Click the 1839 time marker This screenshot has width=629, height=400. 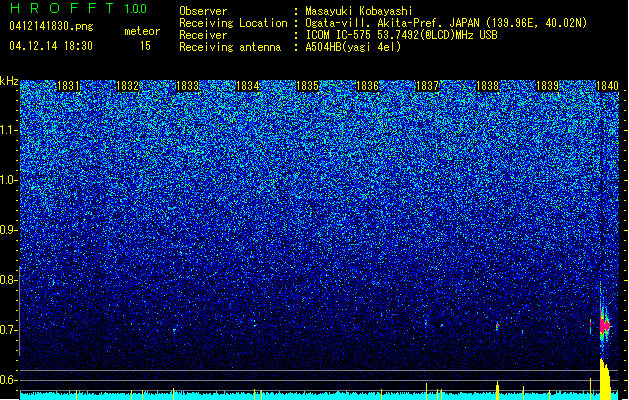pyautogui.click(x=548, y=86)
